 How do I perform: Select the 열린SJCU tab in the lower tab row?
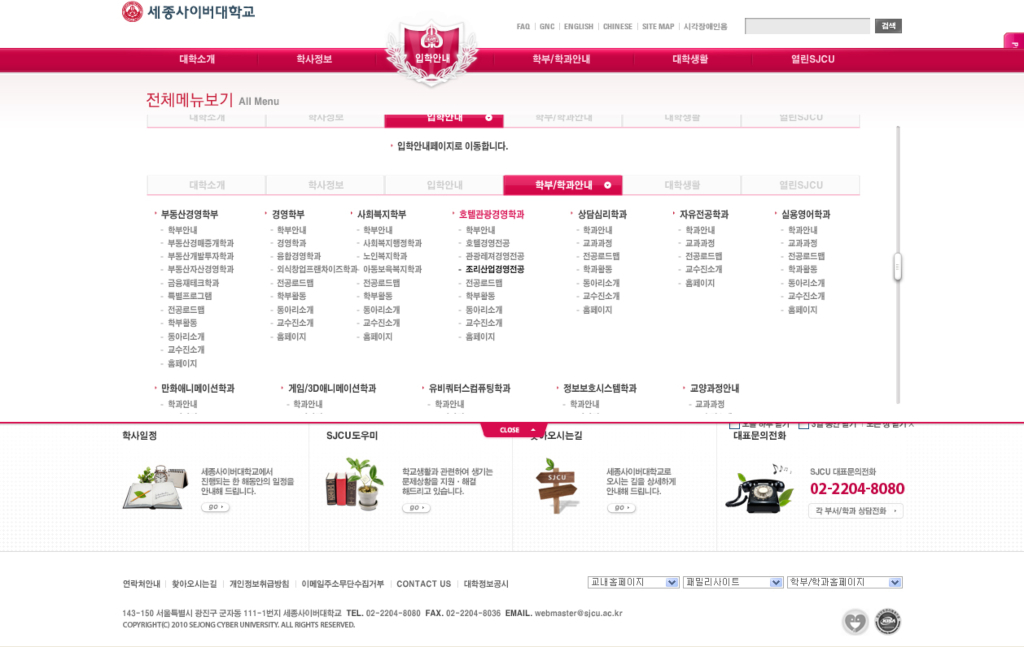(801, 185)
